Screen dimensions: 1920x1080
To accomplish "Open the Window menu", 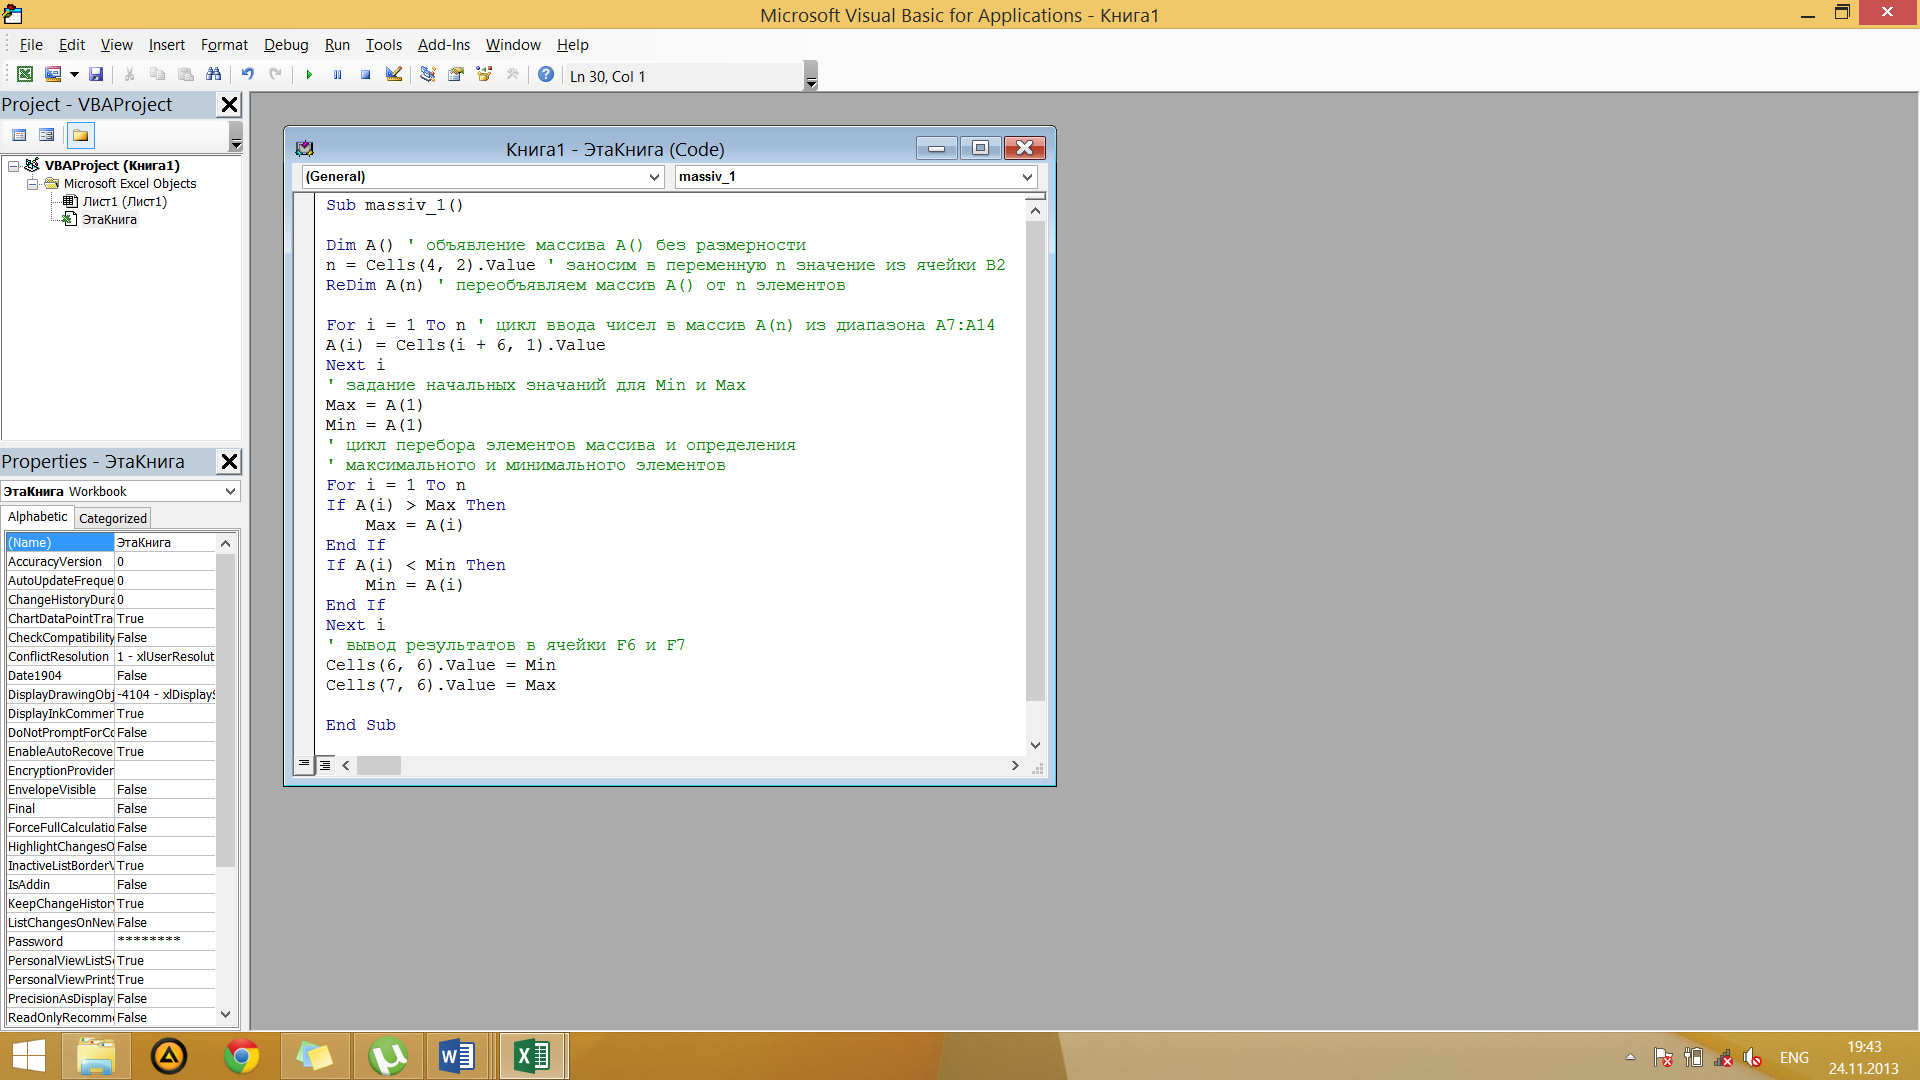I will (513, 45).
